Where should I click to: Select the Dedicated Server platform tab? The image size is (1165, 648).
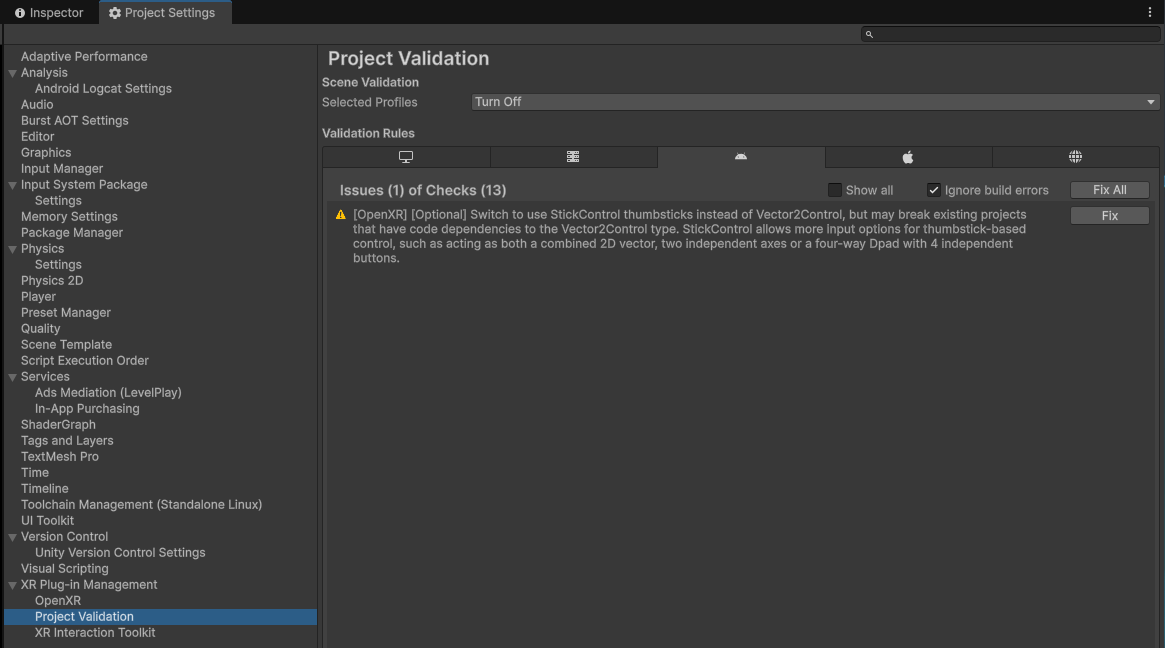[573, 157]
